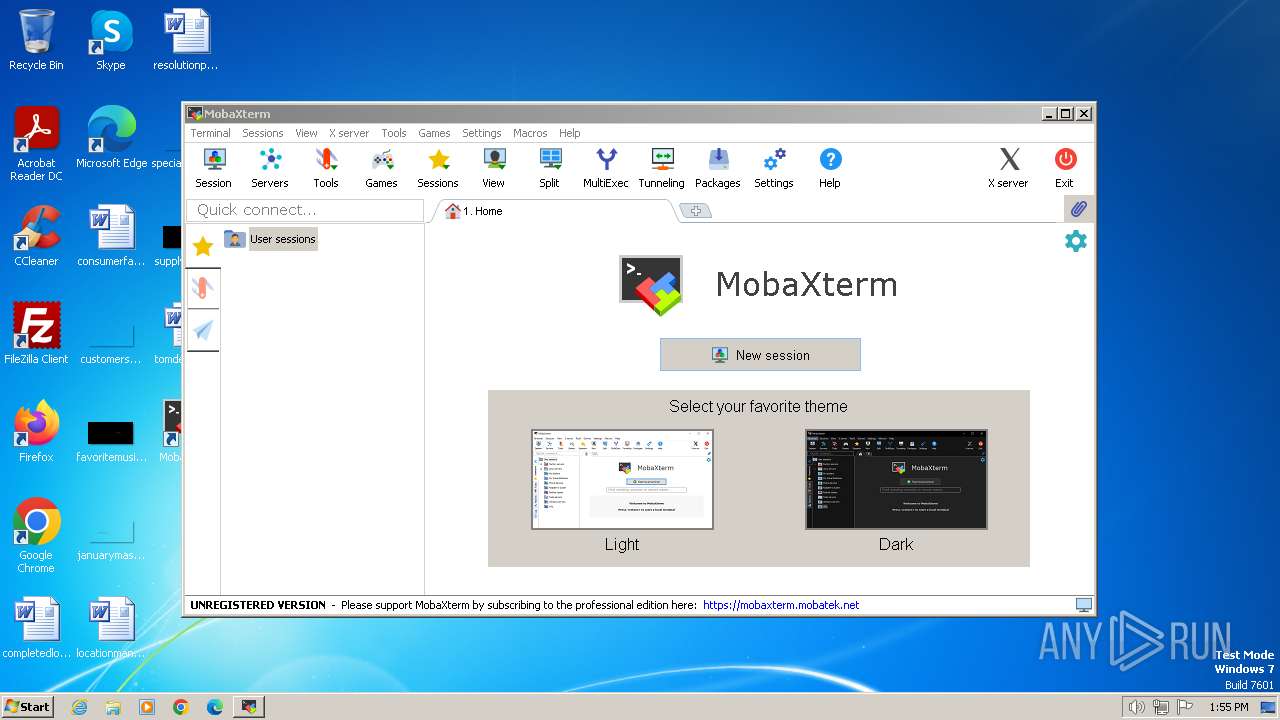Open new tab with plus button

coord(695,211)
